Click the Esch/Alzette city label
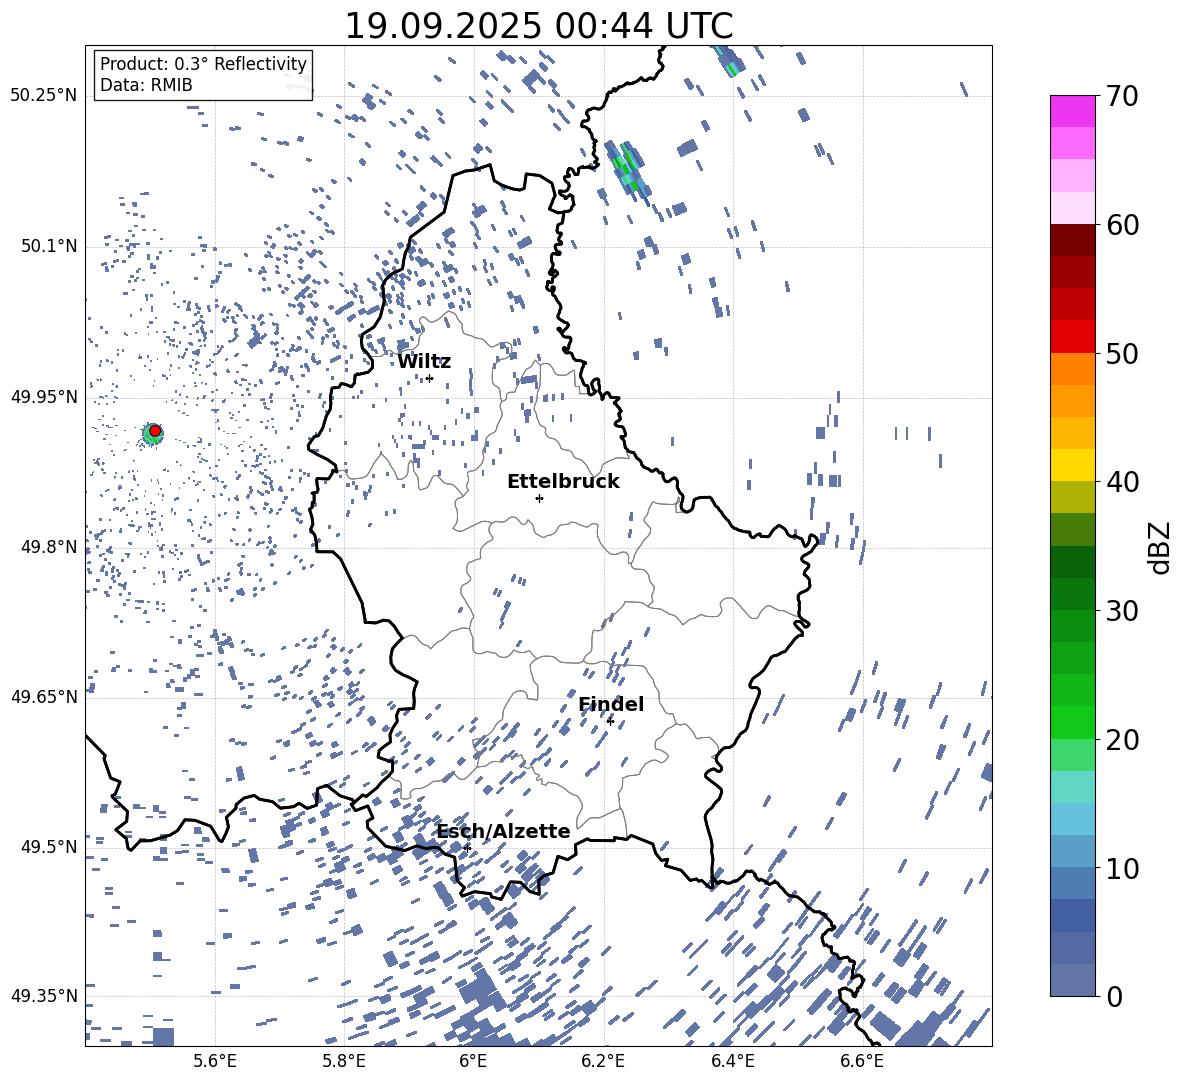Screen dimensions: 1184x1081 click(503, 831)
